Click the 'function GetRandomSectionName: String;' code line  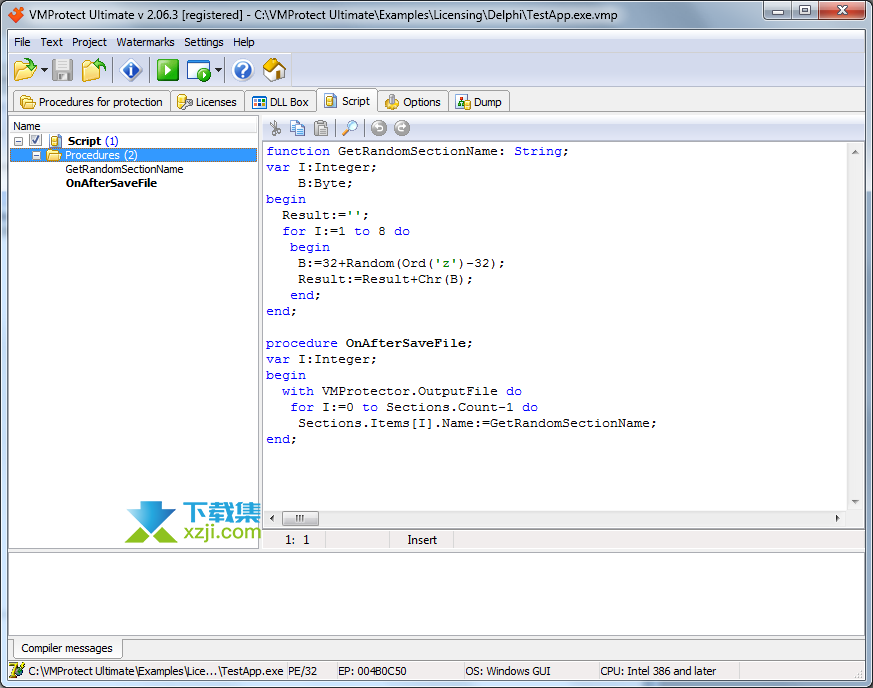tap(417, 151)
